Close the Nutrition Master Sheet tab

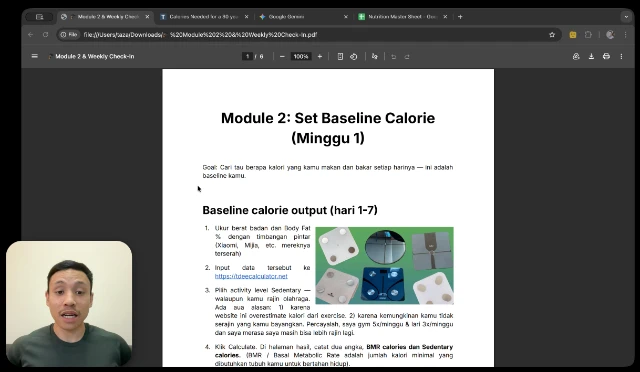coord(445,17)
